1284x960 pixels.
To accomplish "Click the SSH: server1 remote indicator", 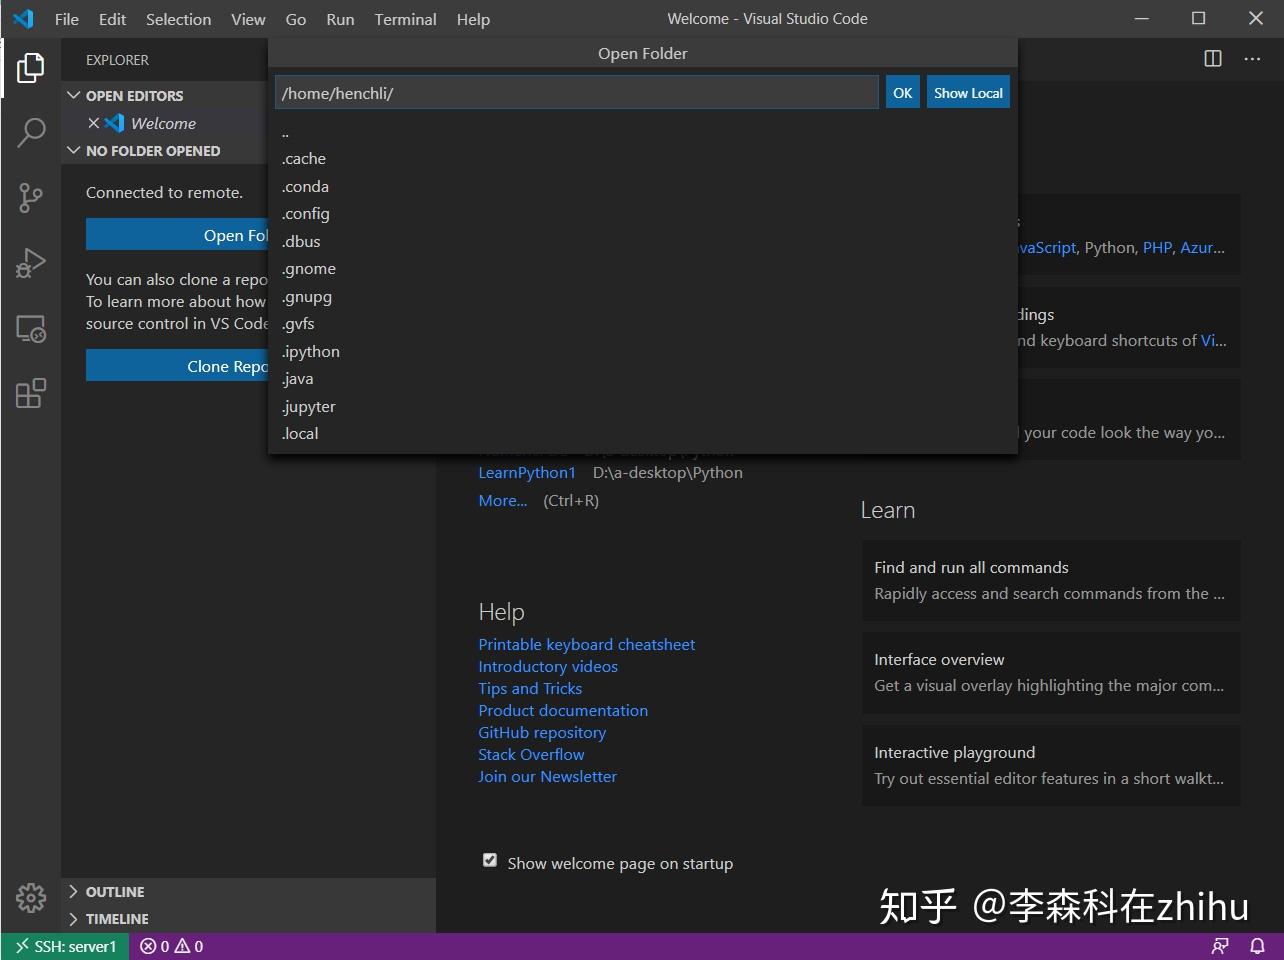I will pyautogui.click(x=64, y=945).
